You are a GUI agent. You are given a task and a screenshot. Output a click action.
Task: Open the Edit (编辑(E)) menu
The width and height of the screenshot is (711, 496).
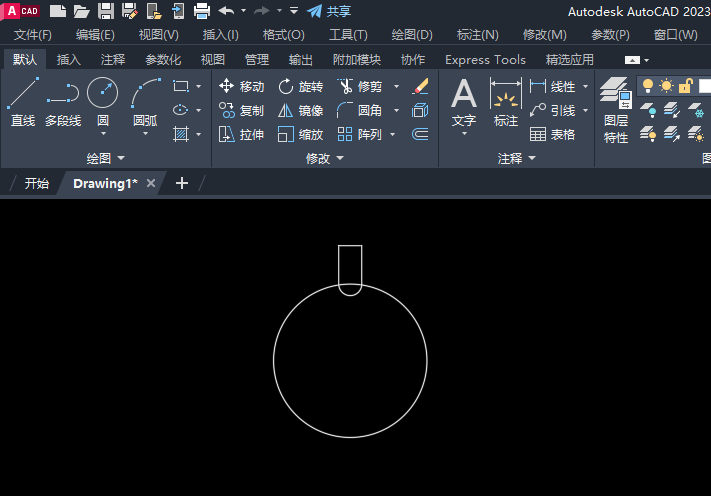pos(95,35)
